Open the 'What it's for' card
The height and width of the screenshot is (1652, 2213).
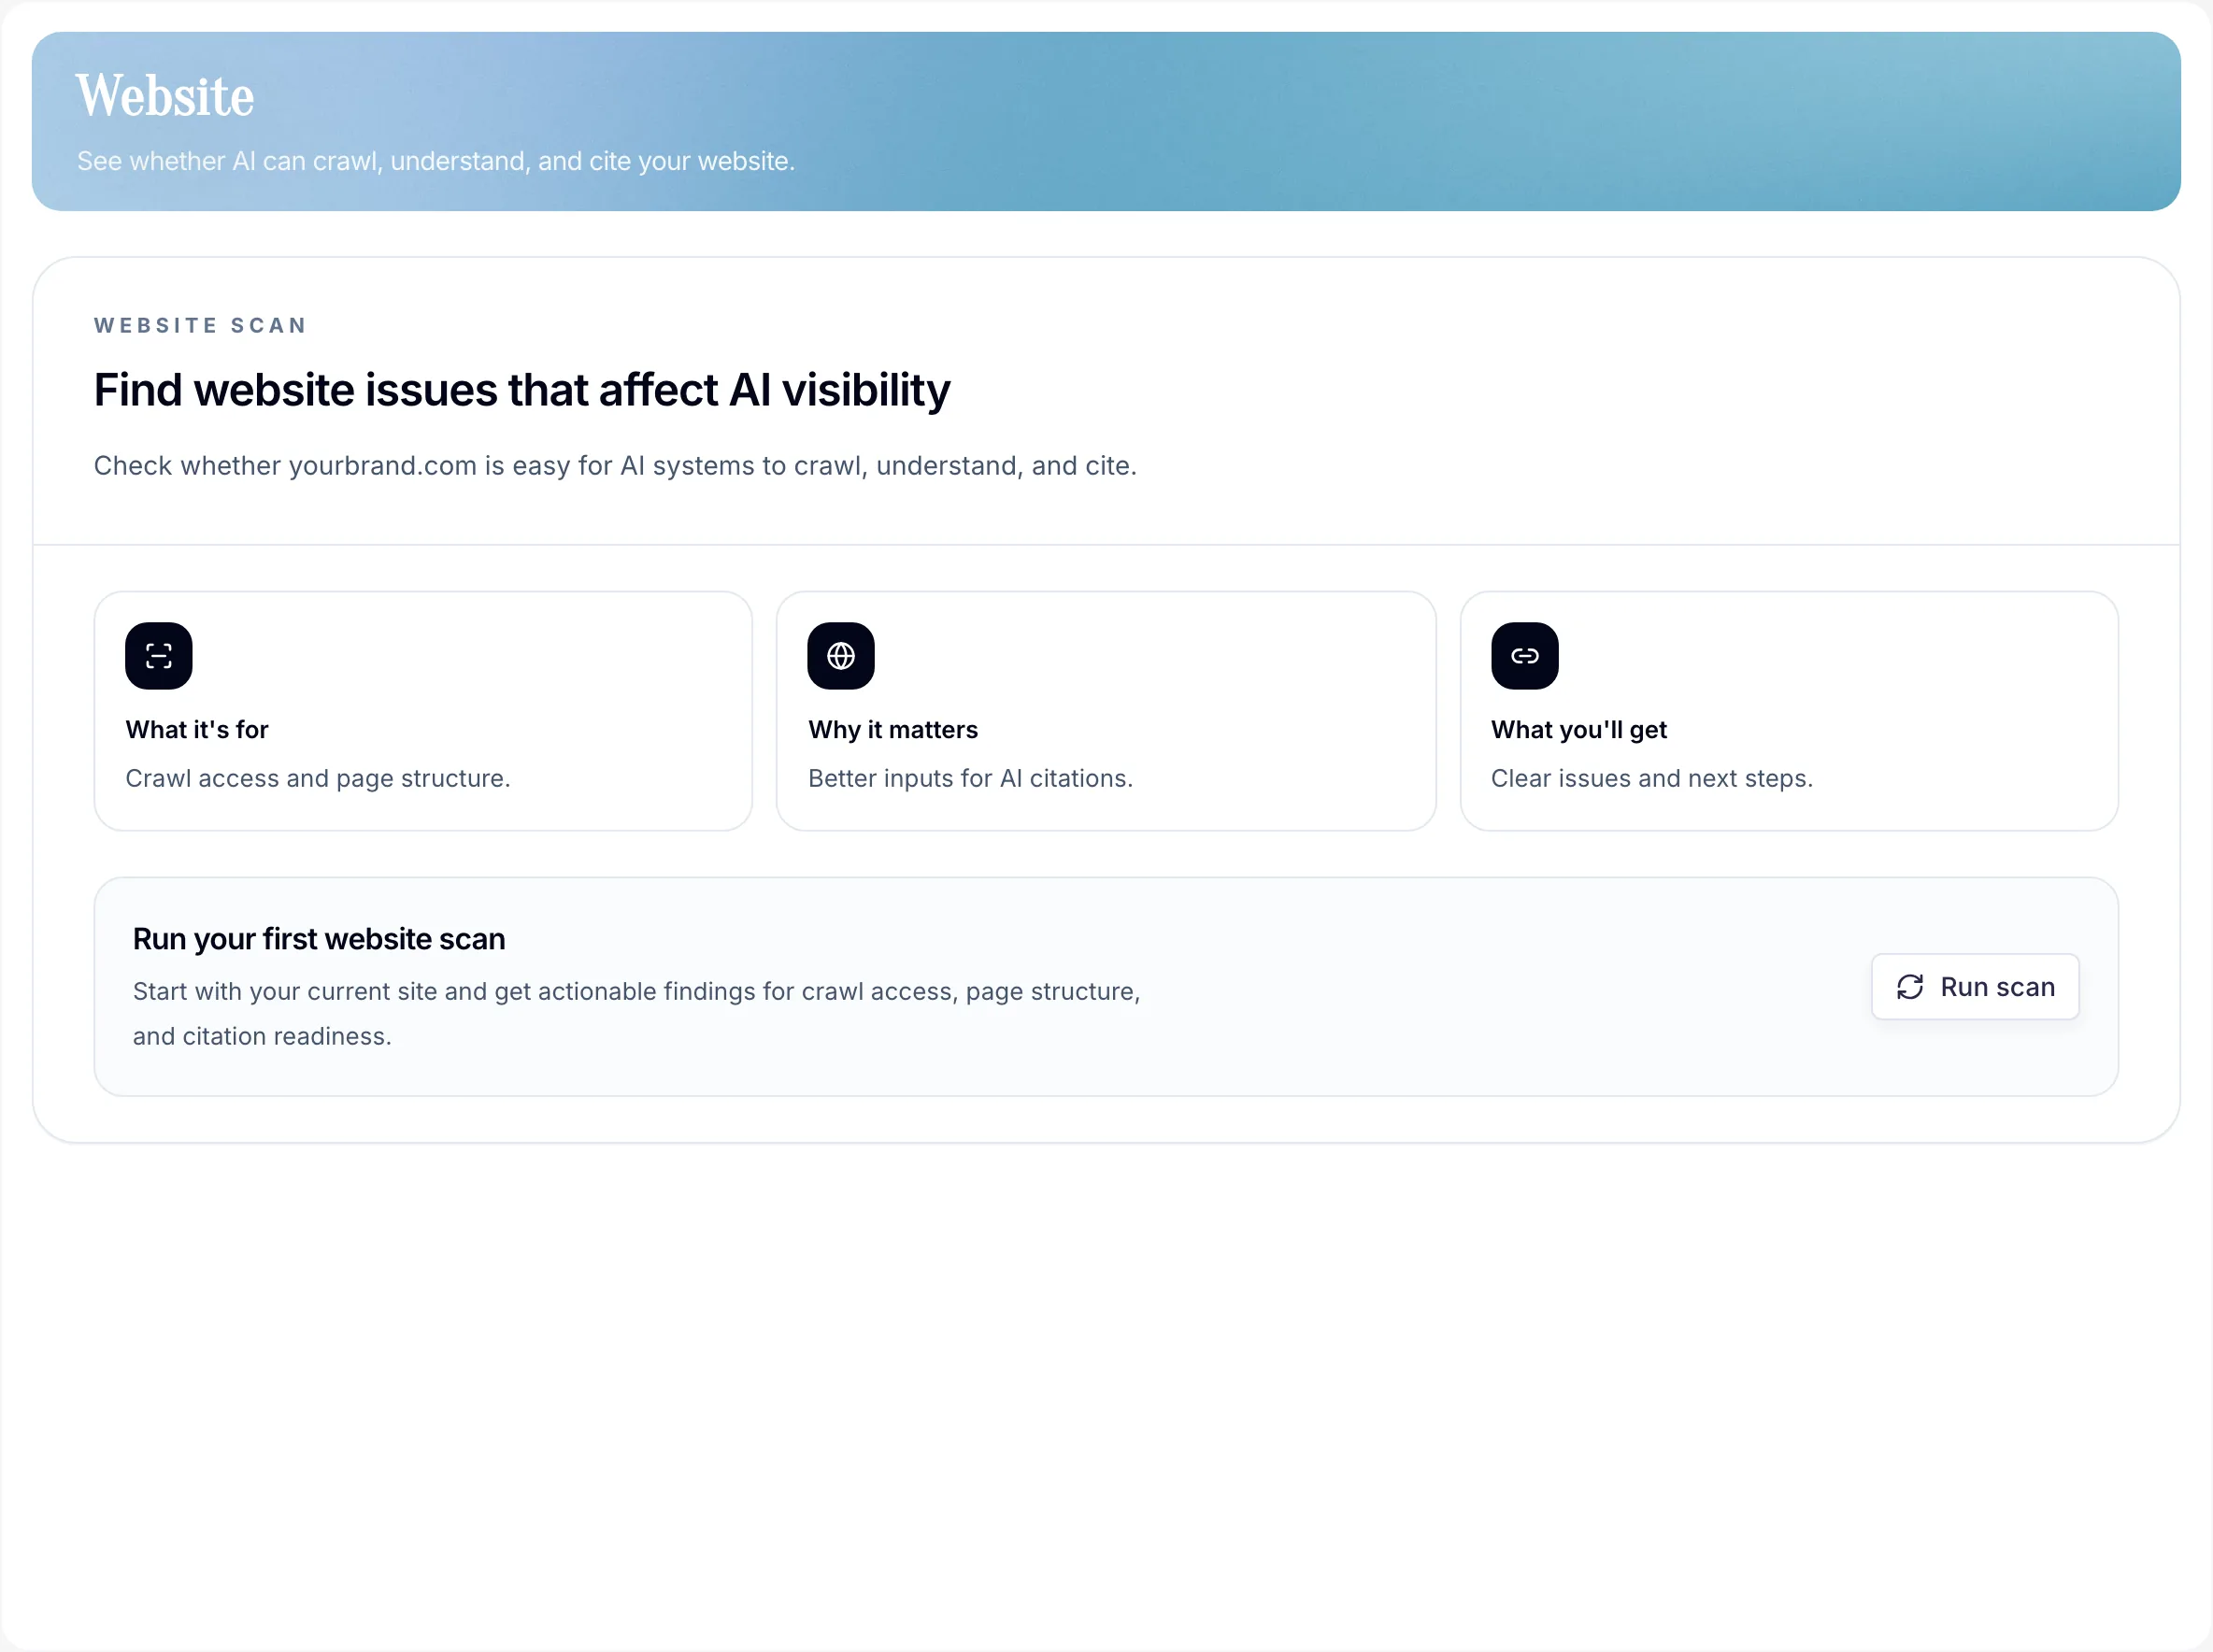pos(422,710)
